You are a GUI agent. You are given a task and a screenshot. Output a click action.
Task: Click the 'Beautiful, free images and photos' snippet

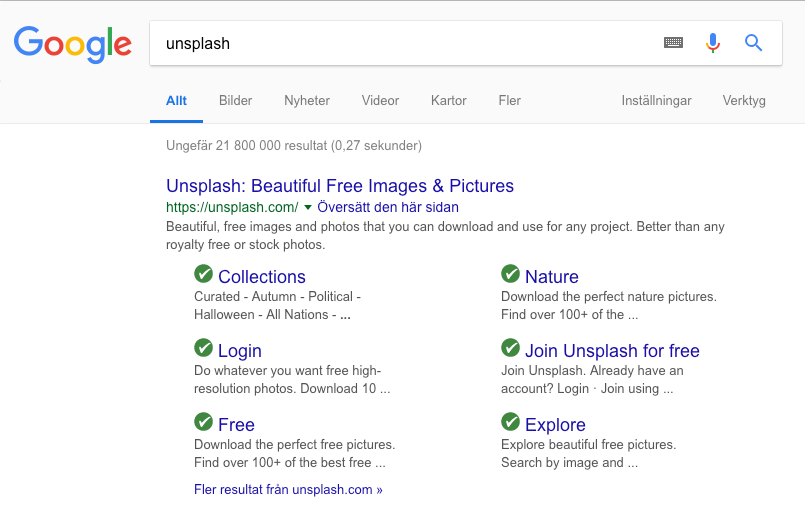445,236
